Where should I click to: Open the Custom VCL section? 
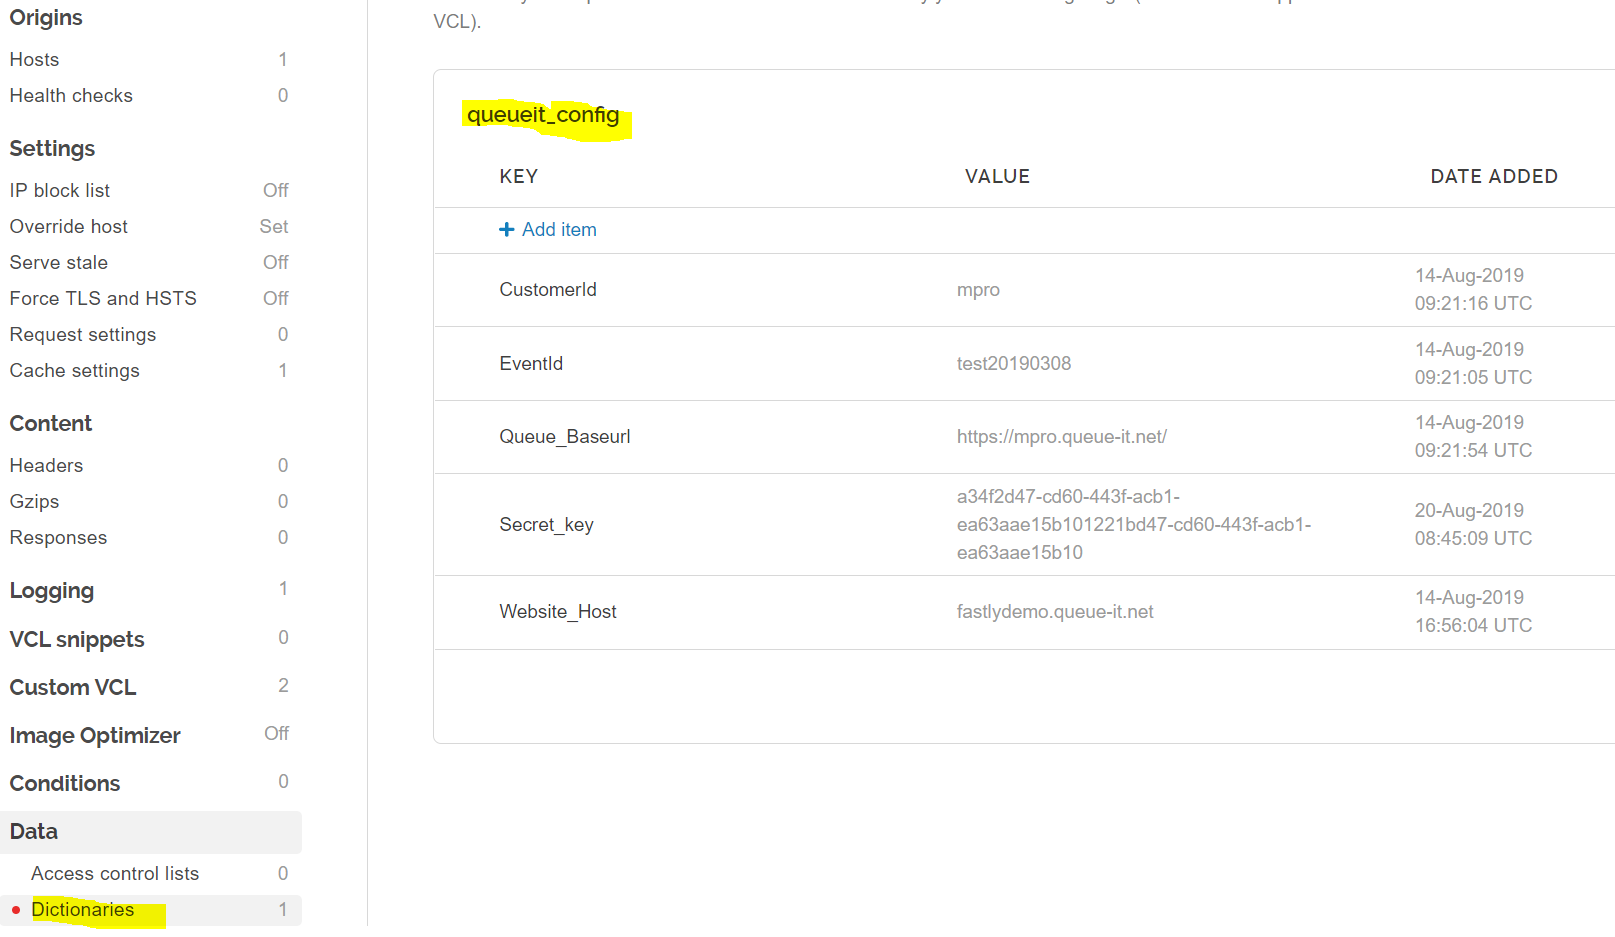coord(73,688)
